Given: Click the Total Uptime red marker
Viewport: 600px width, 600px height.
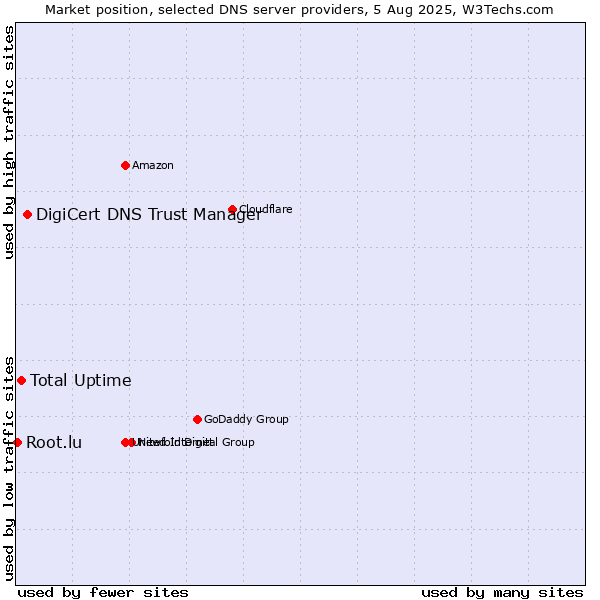Looking at the screenshot, I should coord(21,381).
